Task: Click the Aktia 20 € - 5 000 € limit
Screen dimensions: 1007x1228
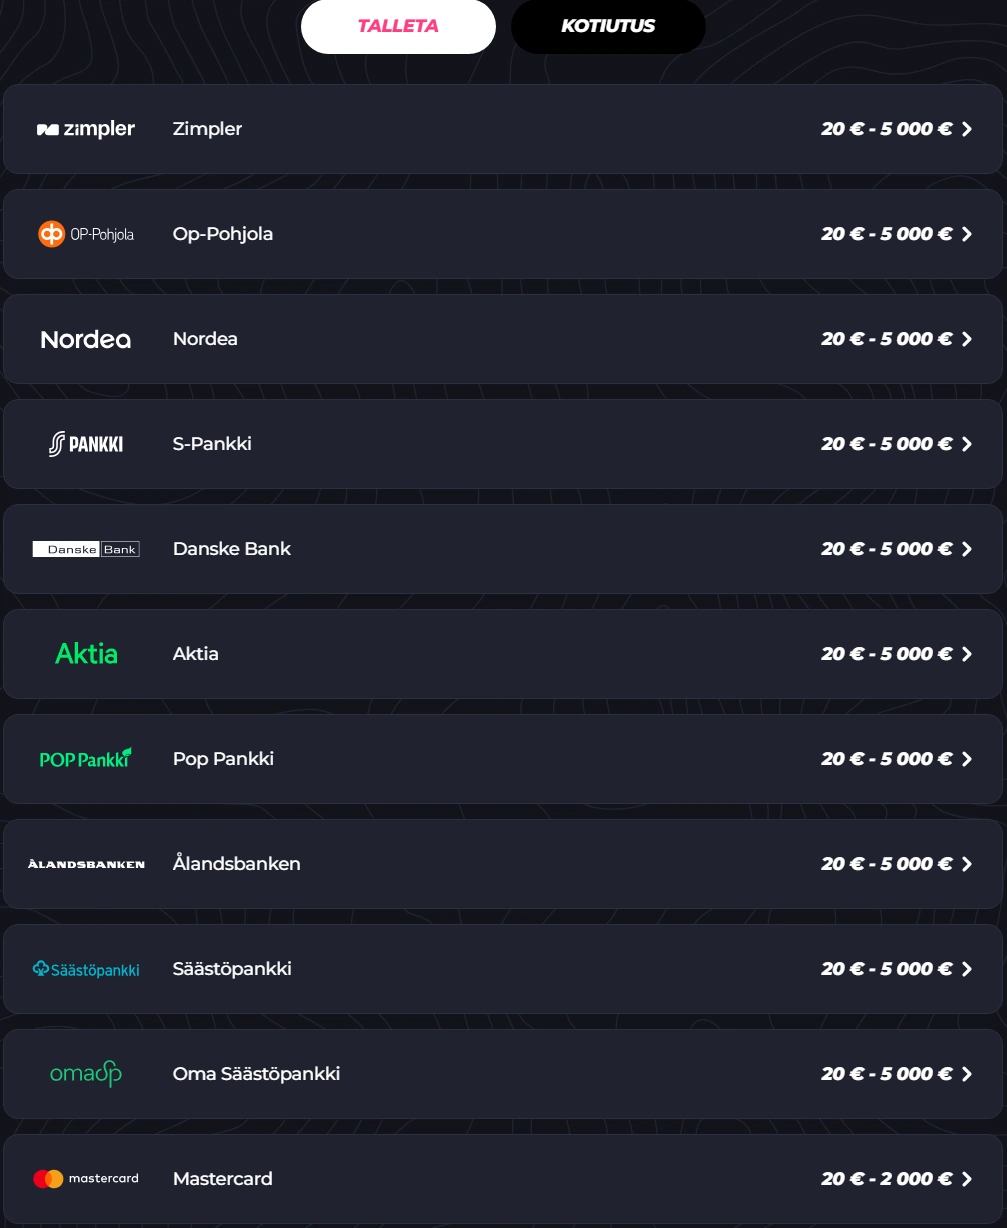Action: tap(886, 654)
